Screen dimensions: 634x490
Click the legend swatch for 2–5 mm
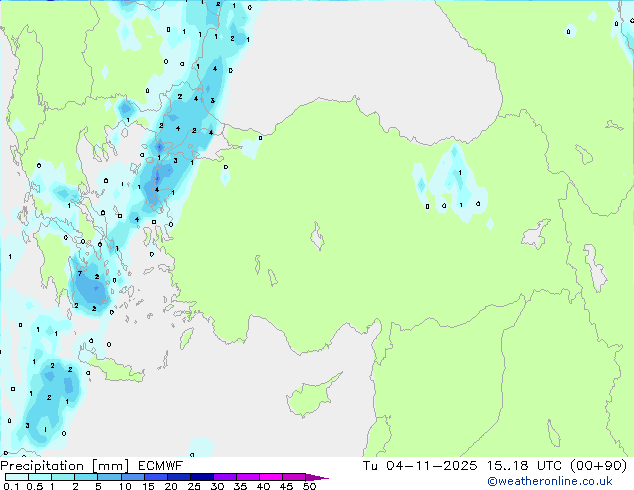tap(86, 477)
